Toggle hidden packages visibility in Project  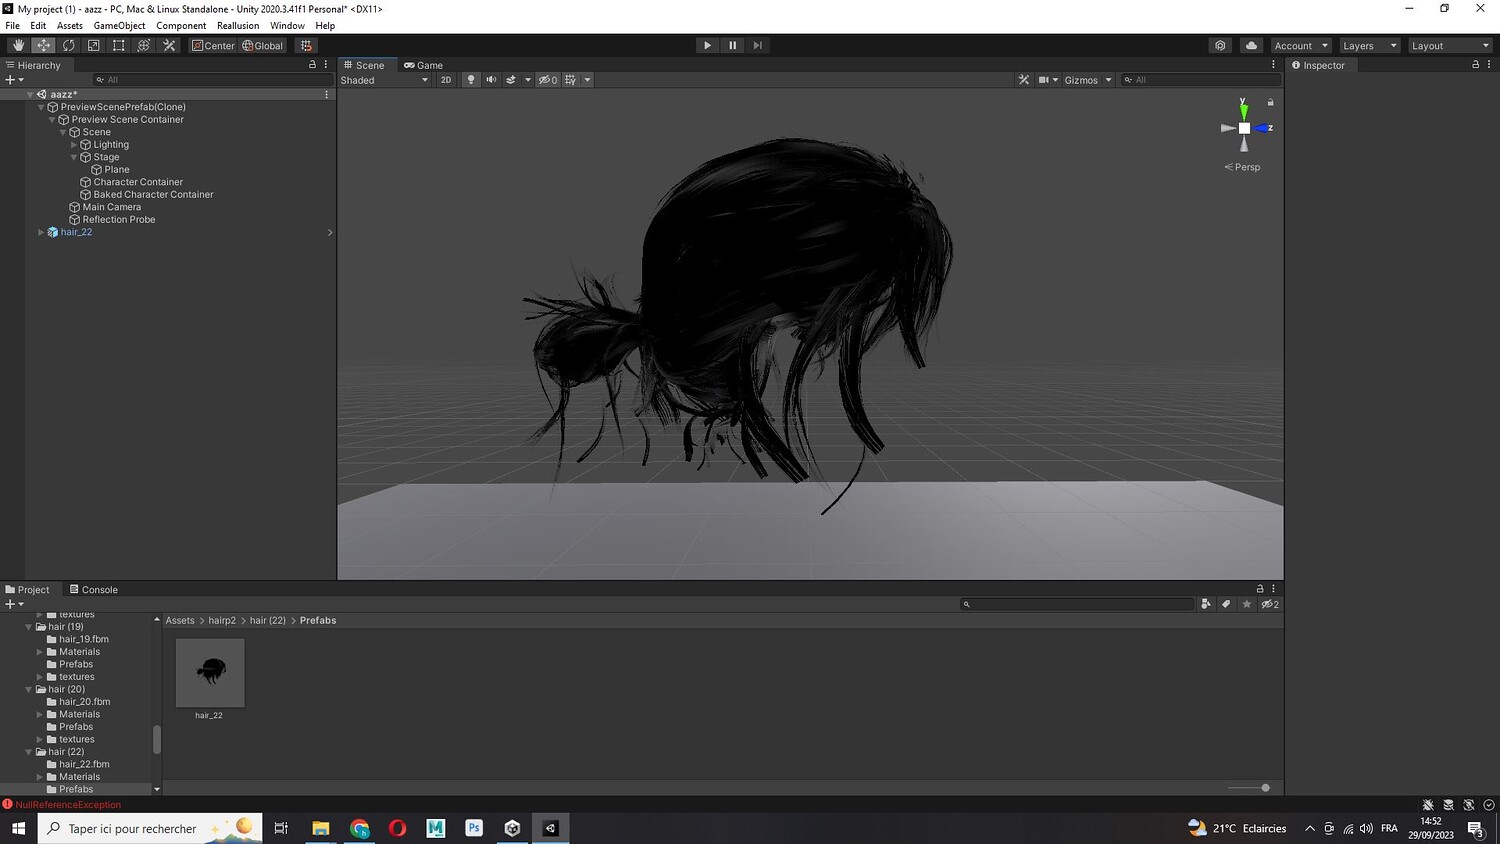click(x=1270, y=604)
